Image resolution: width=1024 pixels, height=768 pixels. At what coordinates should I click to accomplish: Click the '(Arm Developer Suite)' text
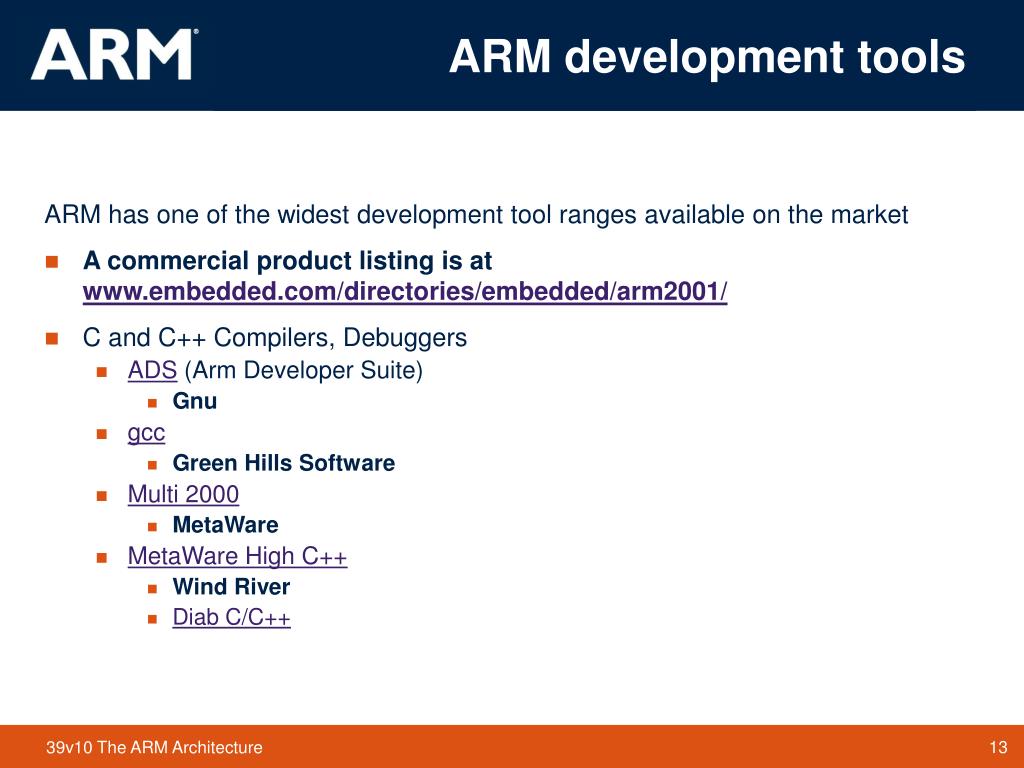(x=304, y=371)
